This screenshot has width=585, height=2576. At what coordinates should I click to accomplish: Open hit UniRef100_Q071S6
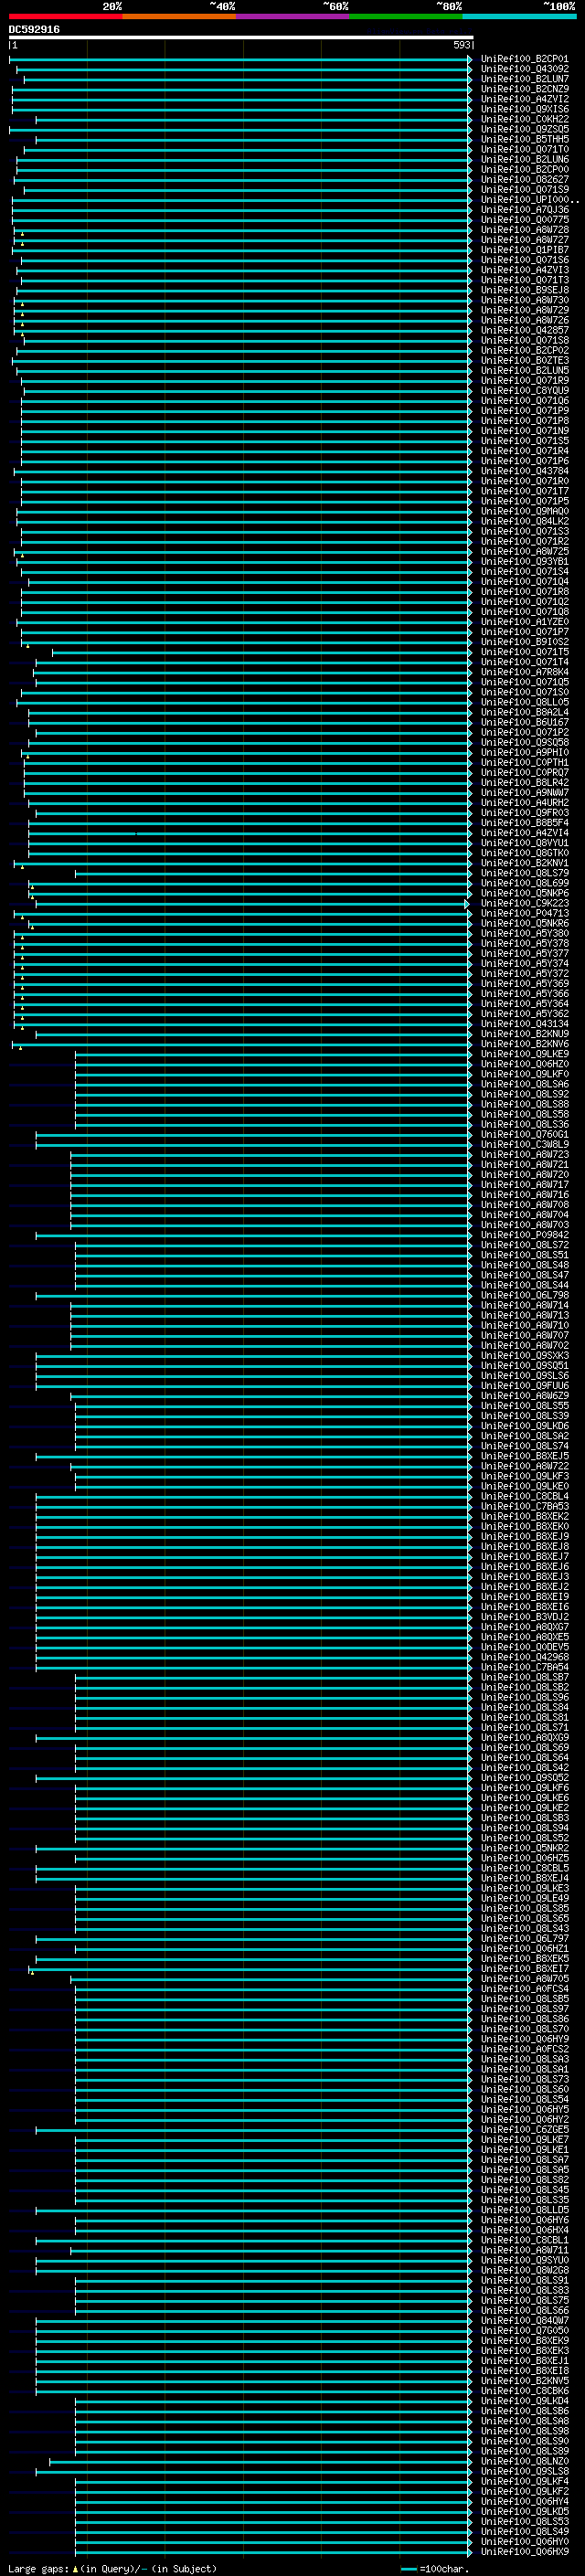pyautogui.click(x=524, y=260)
